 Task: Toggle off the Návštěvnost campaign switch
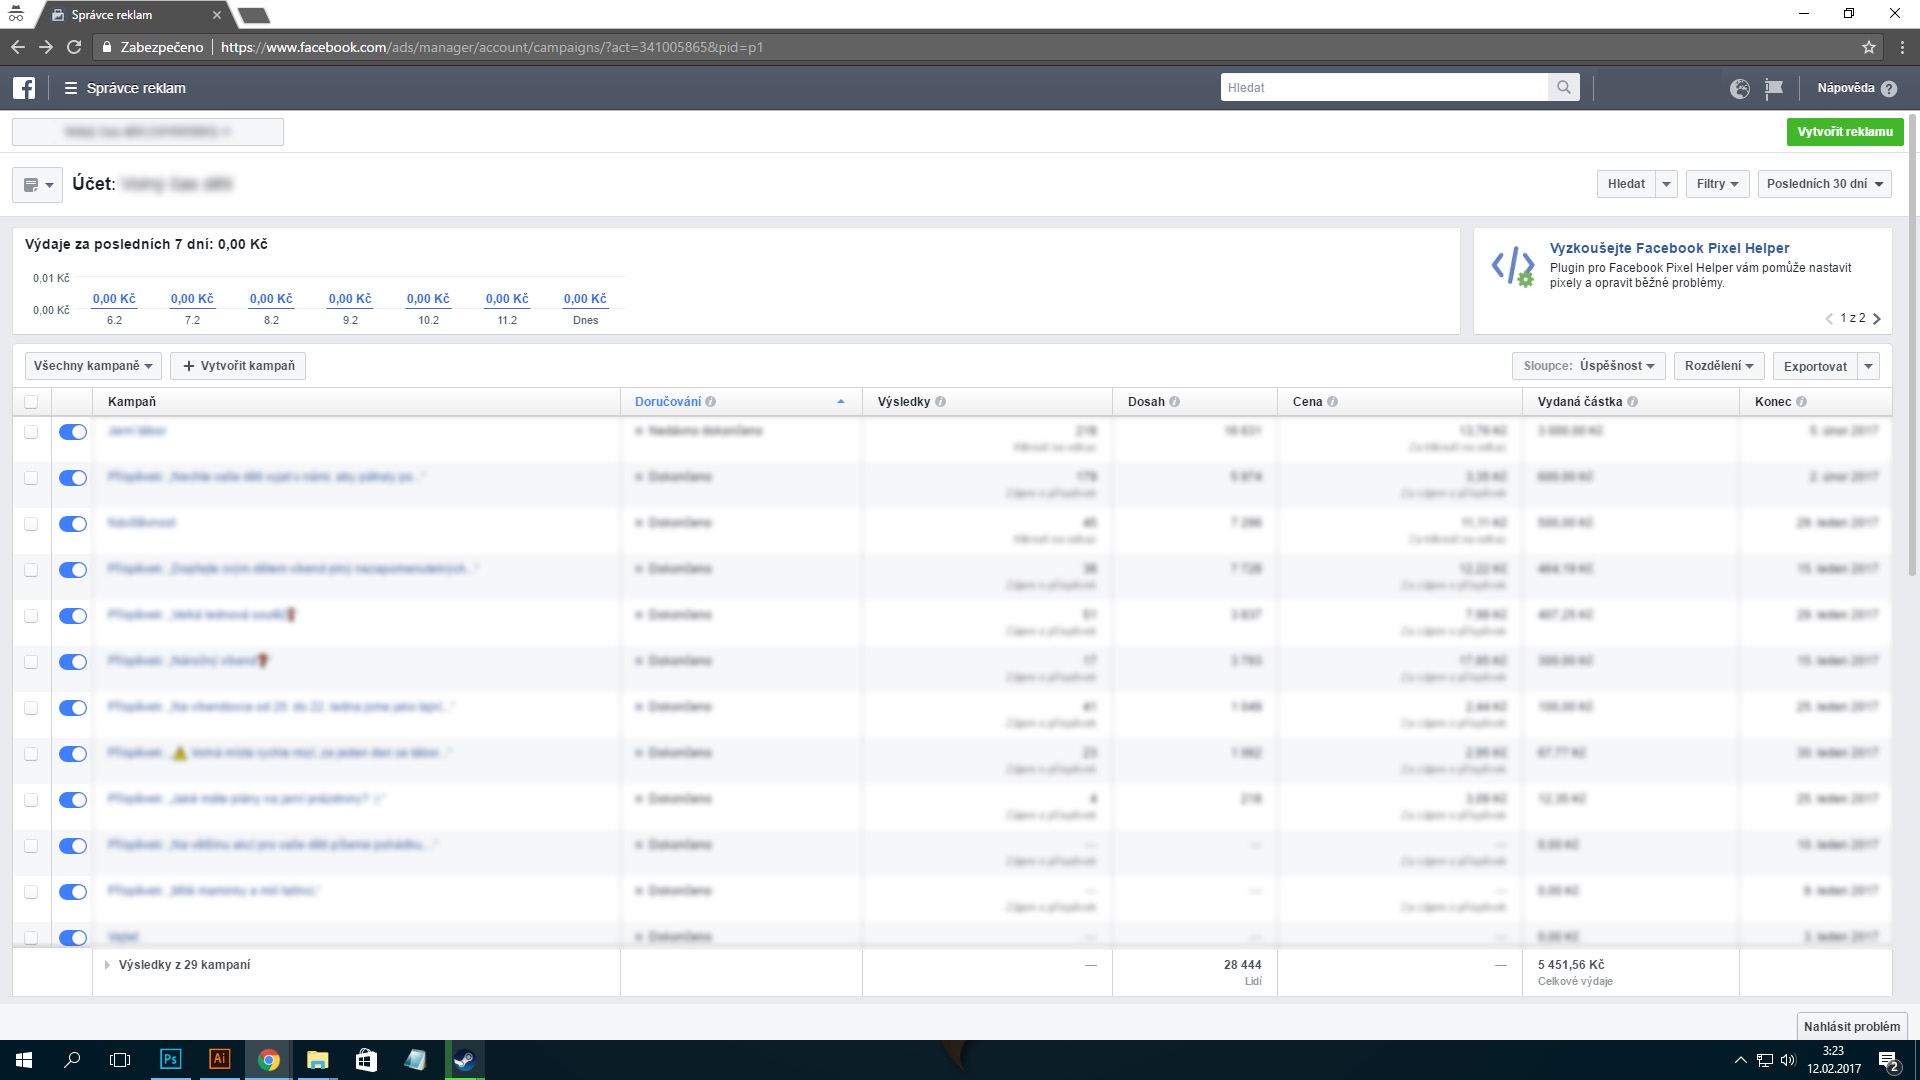[x=73, y=524]
